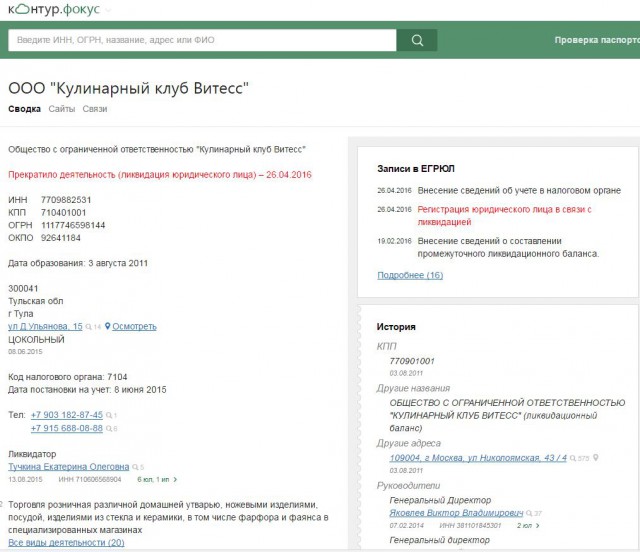Viewport: 640px width, 552px height.
Task: Open phone number +7 903 182-87-45
Action: pyautogui.click(x=67, y=415)
